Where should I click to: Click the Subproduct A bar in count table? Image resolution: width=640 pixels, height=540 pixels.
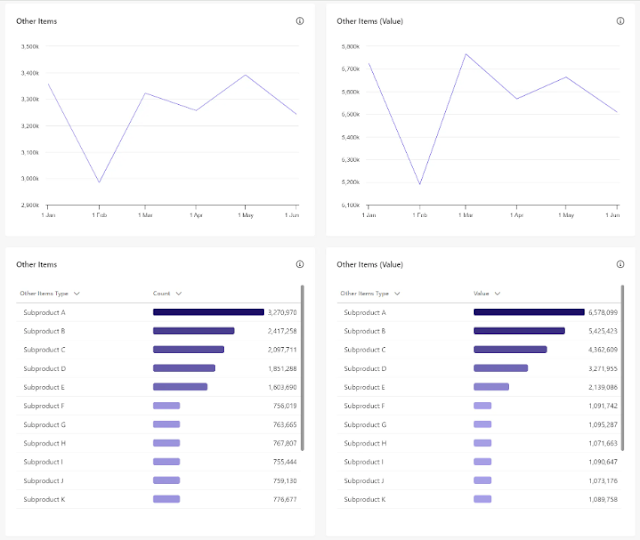[209, 312]
